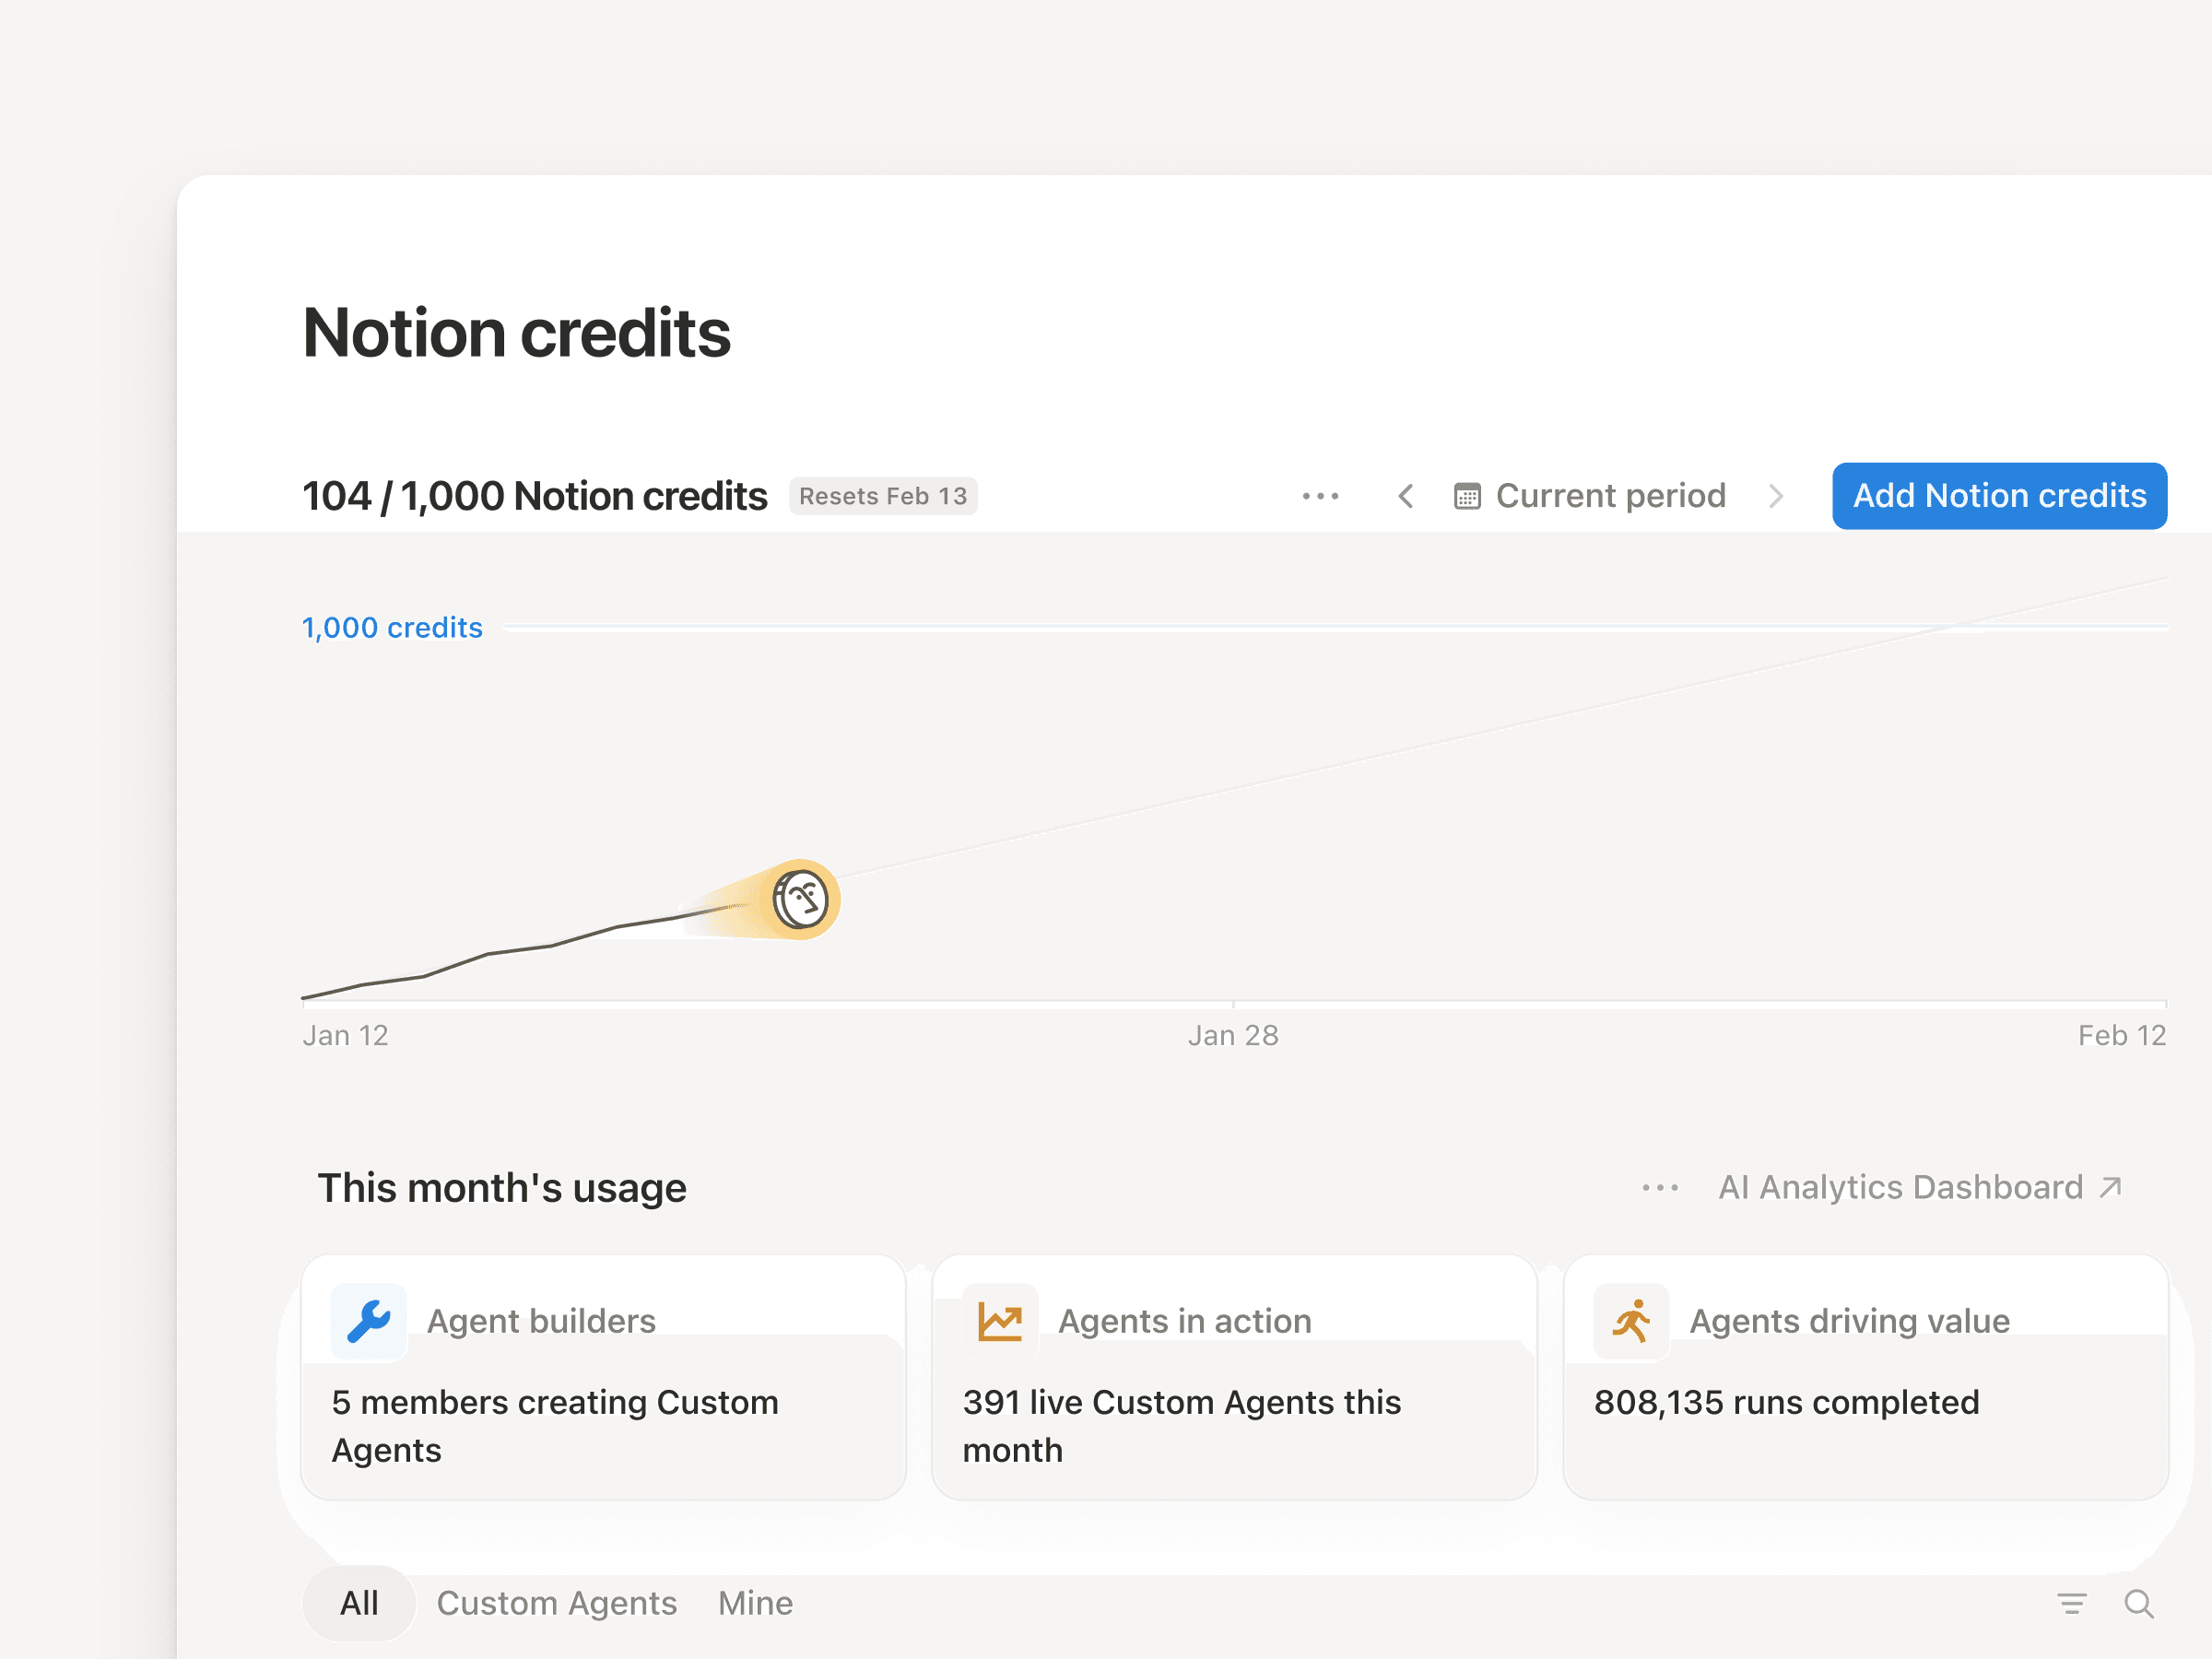Open the options menu next to the credits counter
The width and height of the screenshot is (2212, 1659).
click(x=1321, y=495)
